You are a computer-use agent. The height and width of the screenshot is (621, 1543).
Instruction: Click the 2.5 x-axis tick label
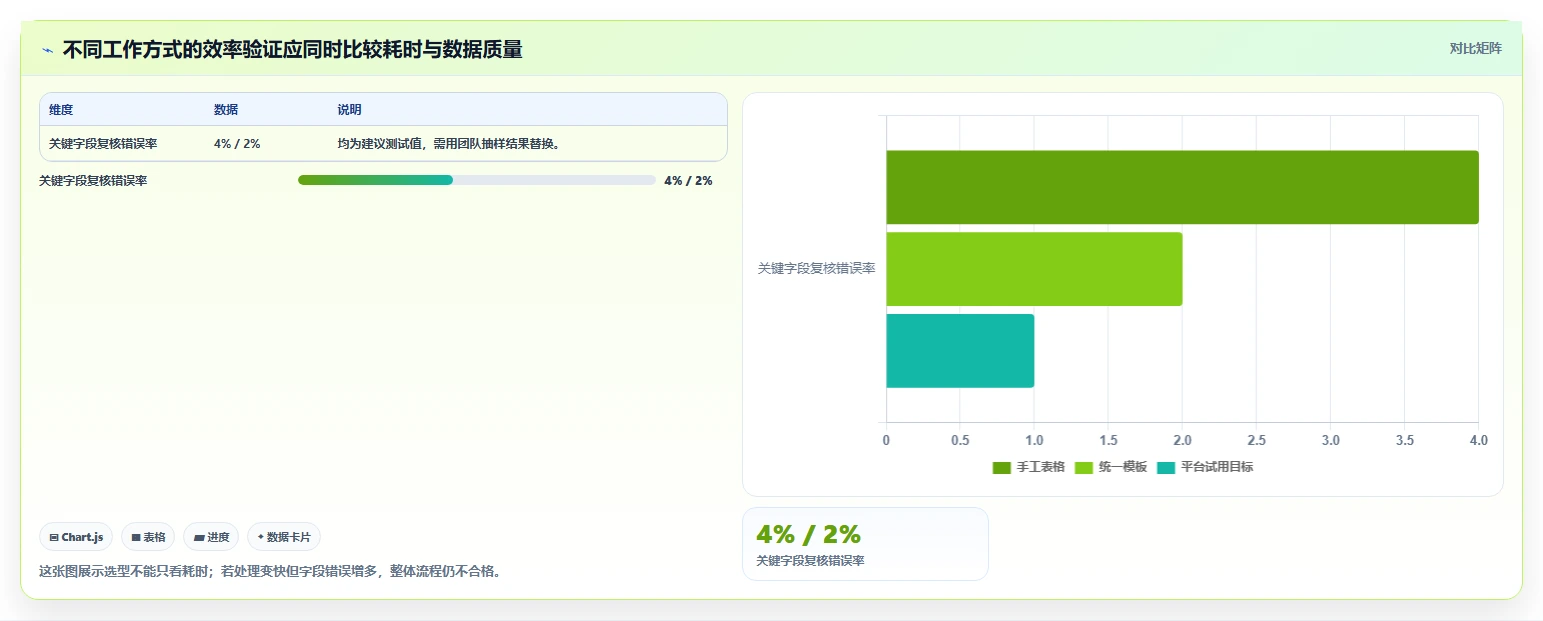1257,440
